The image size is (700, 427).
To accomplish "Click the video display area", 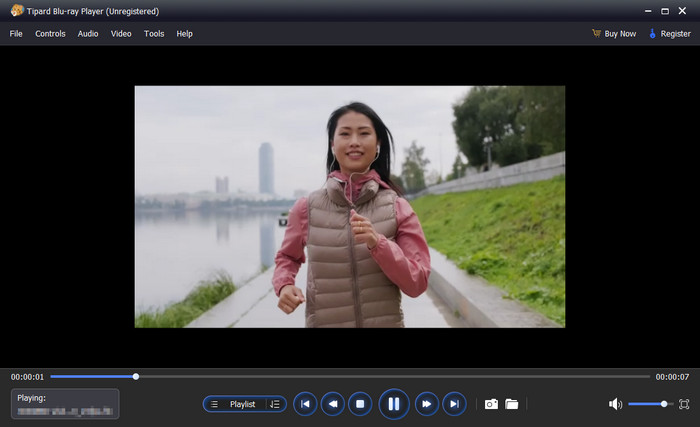I will 350,206.
